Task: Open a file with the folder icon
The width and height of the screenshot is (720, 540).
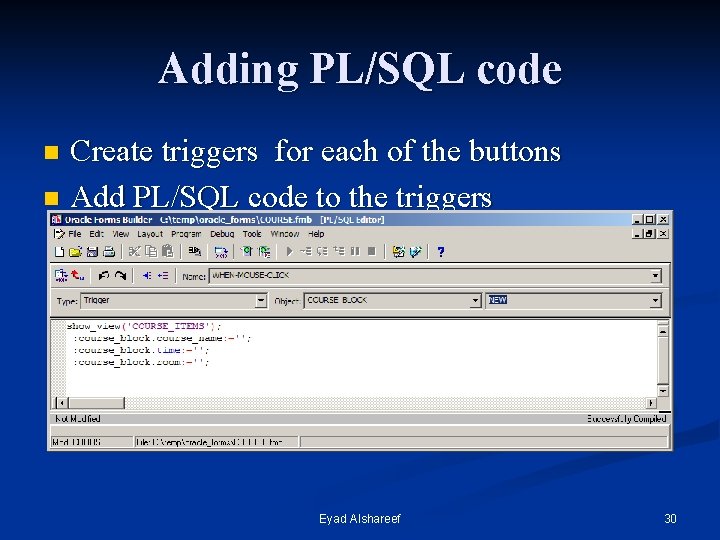Action: 75,252
